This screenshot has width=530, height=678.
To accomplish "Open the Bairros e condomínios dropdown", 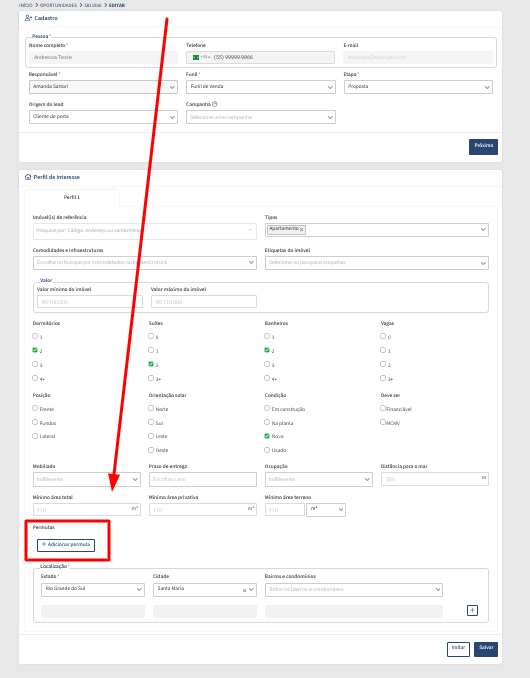I will [x=354, y=590].
